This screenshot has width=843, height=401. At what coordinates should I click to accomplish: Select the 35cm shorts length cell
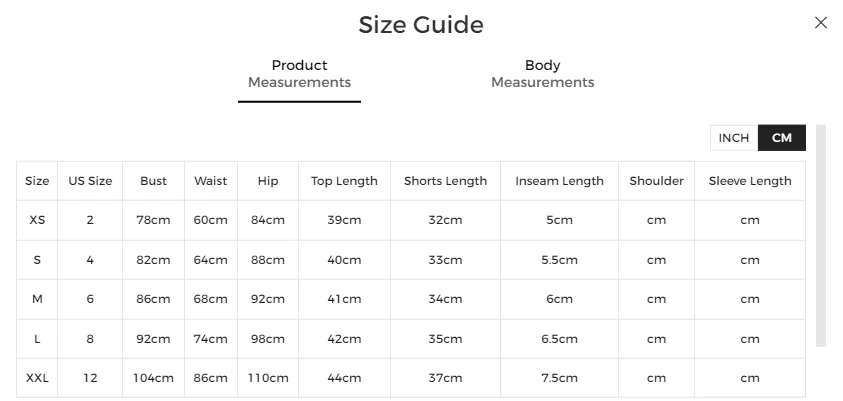445,339
